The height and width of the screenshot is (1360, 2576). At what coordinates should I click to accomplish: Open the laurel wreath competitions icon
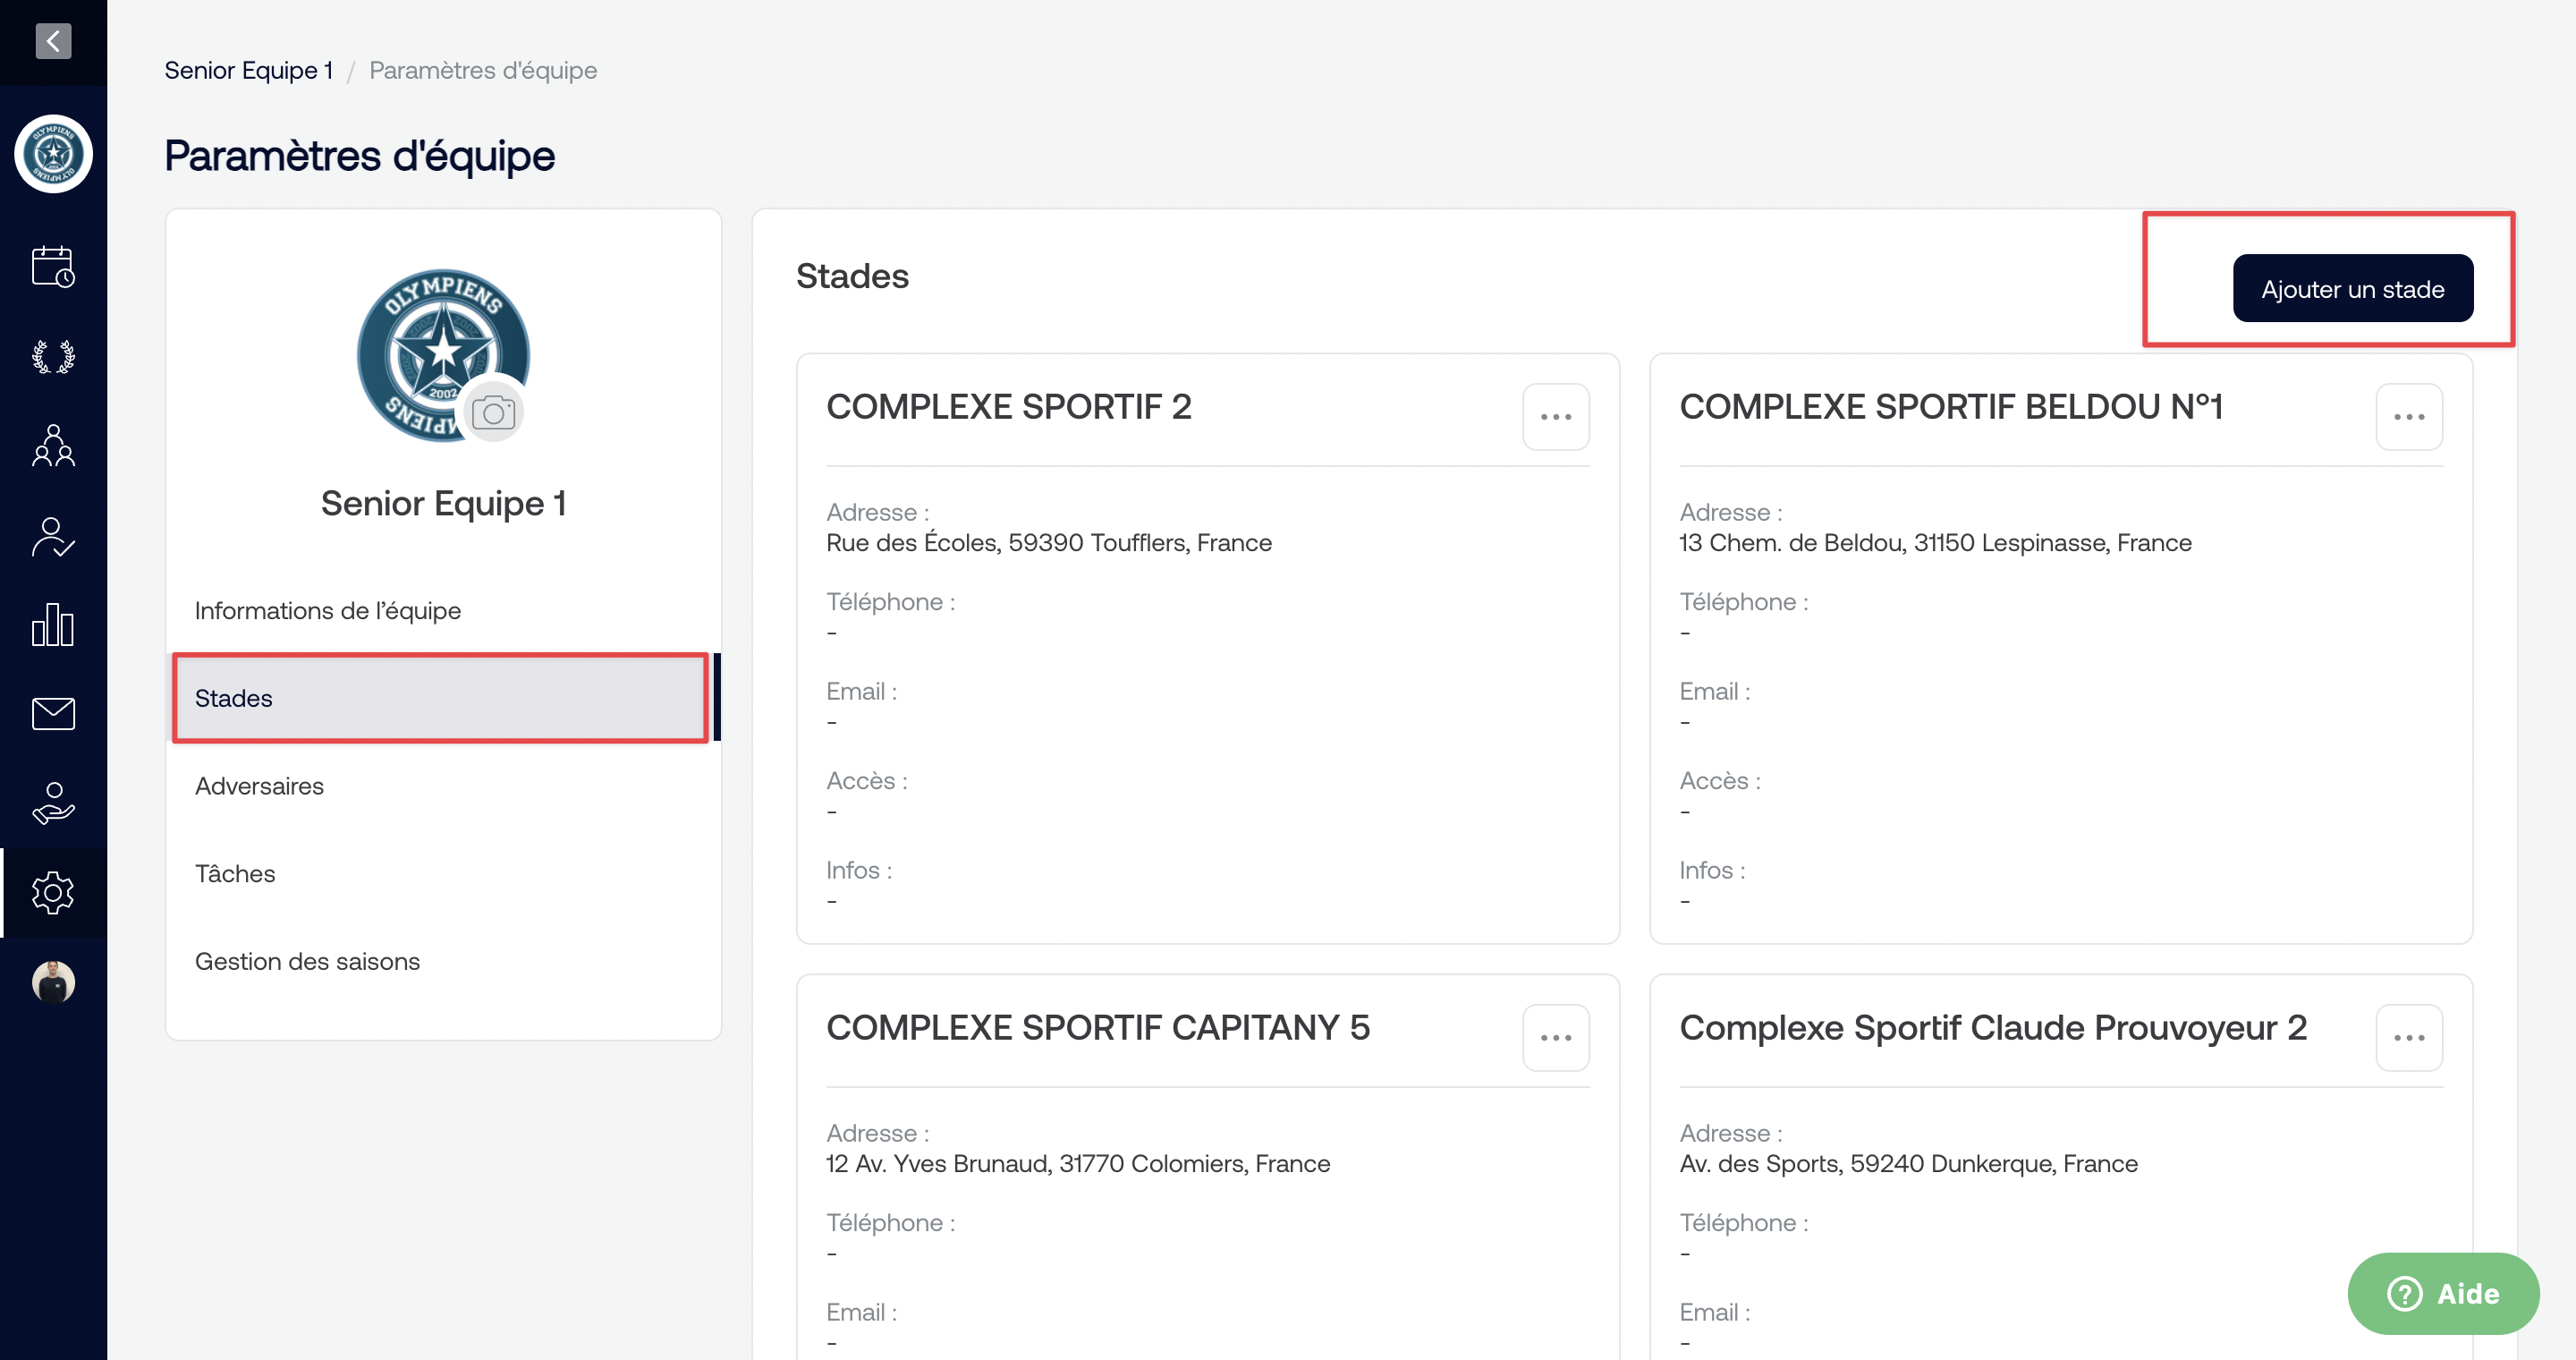(53, 356)
